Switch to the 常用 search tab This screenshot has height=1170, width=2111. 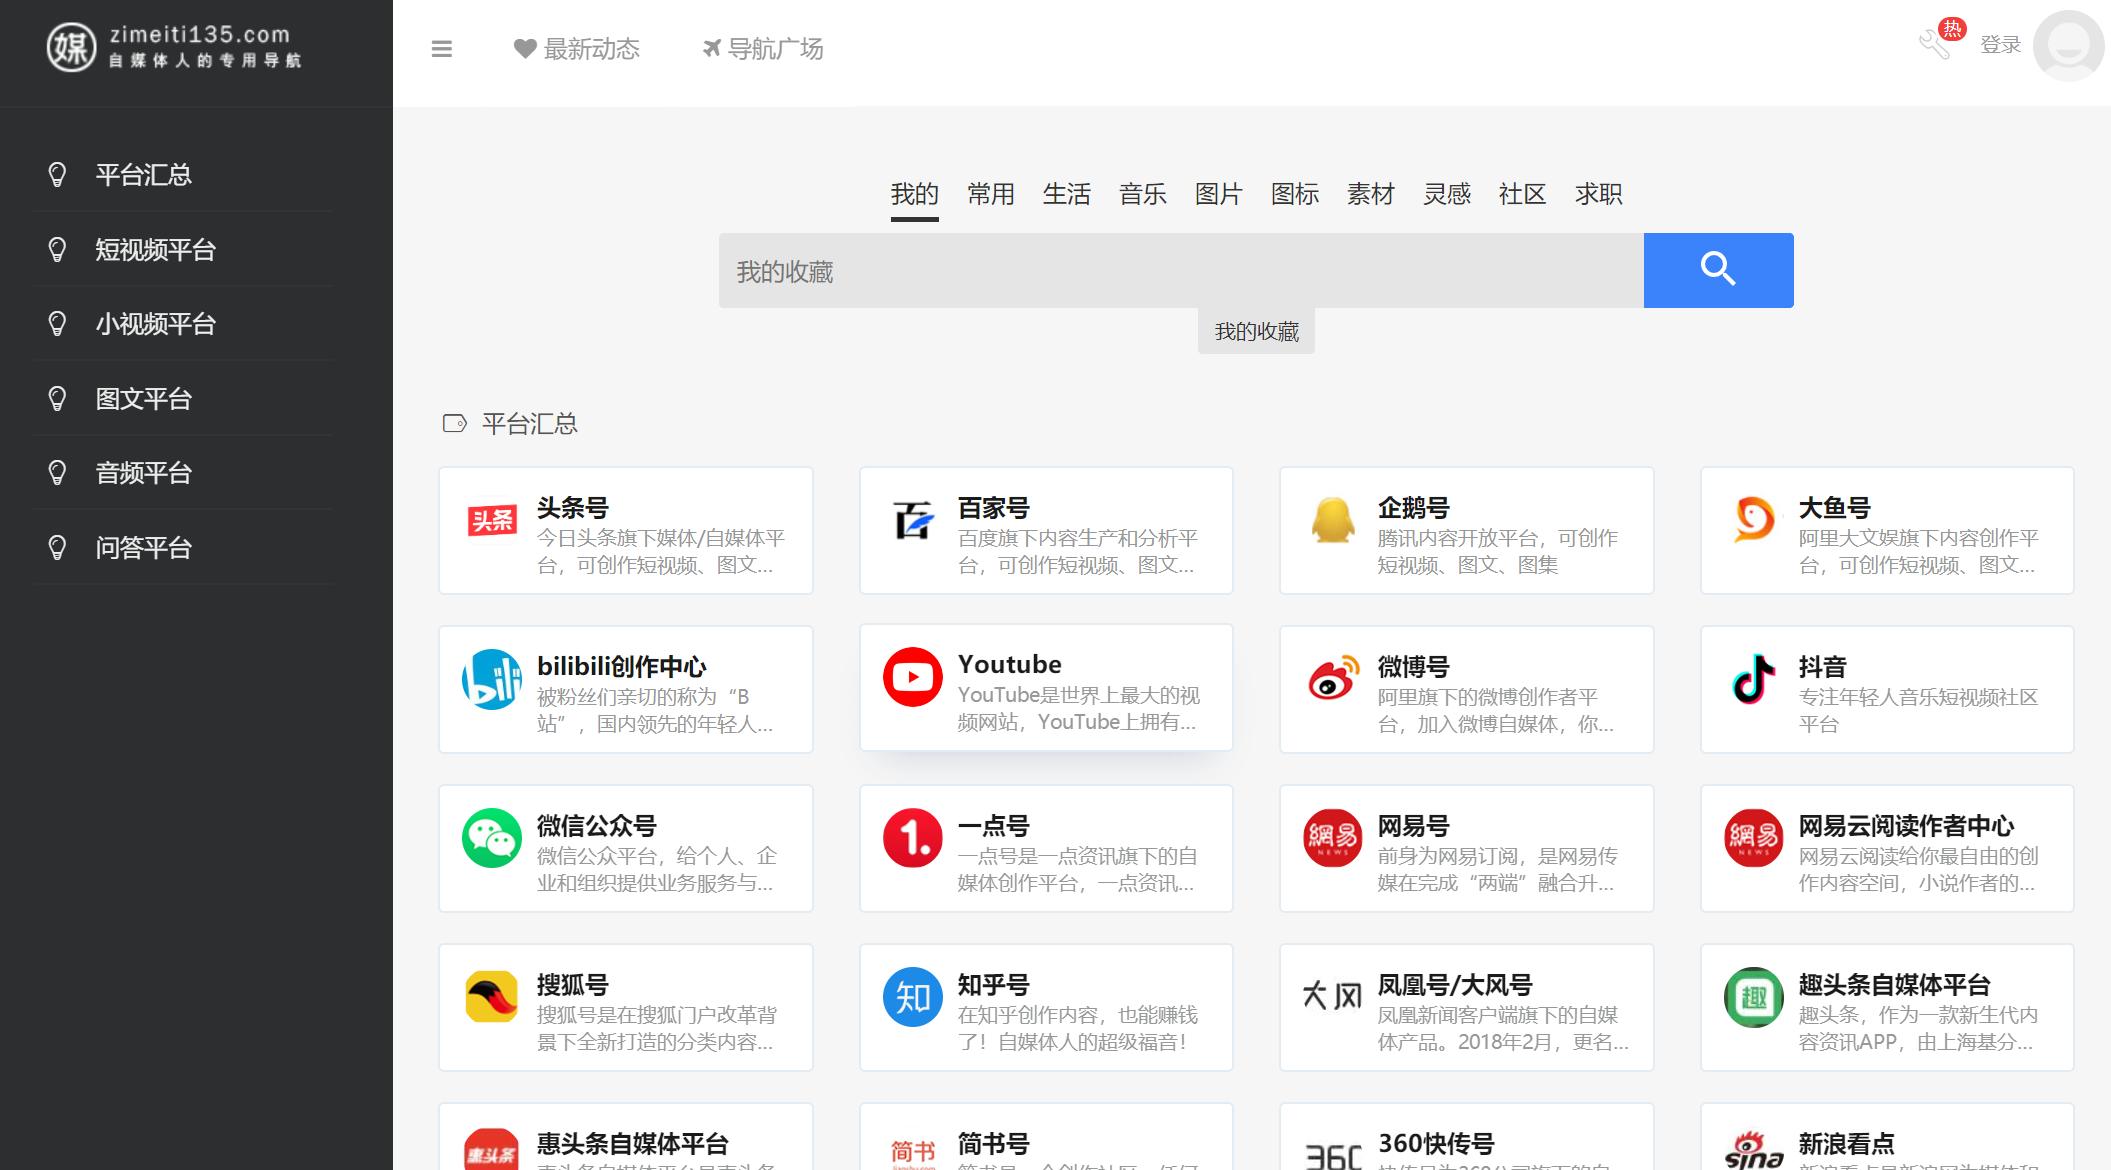pyautogui.click(x=990, y=194)
